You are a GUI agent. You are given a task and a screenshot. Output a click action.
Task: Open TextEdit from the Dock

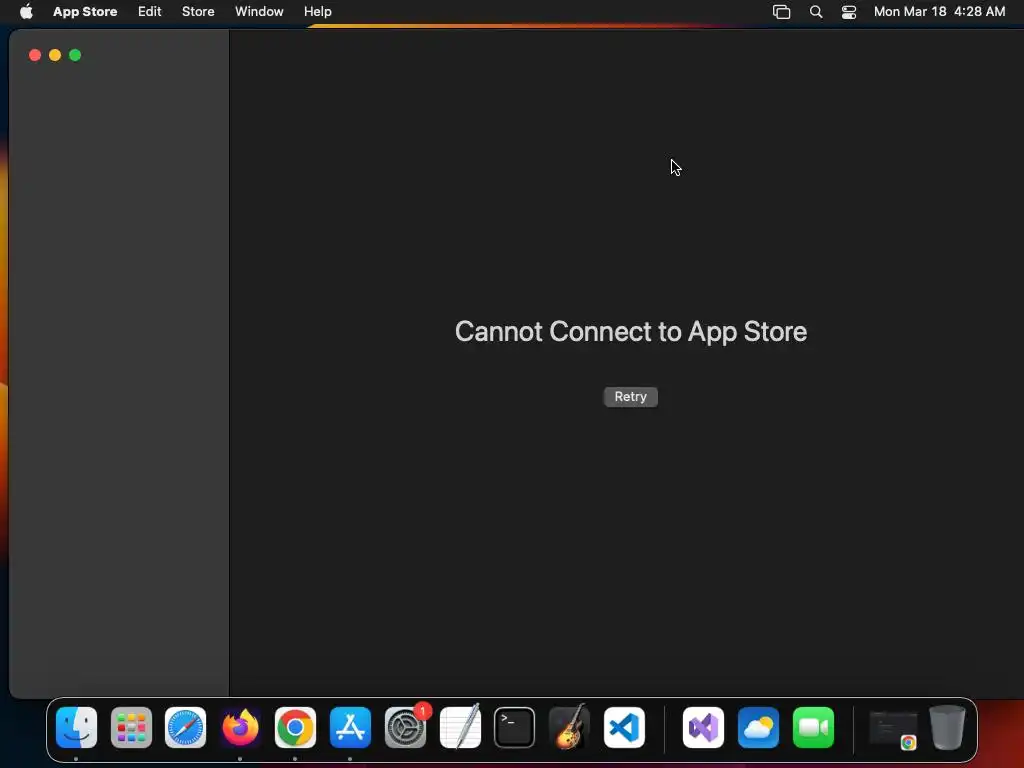[460, 727]
